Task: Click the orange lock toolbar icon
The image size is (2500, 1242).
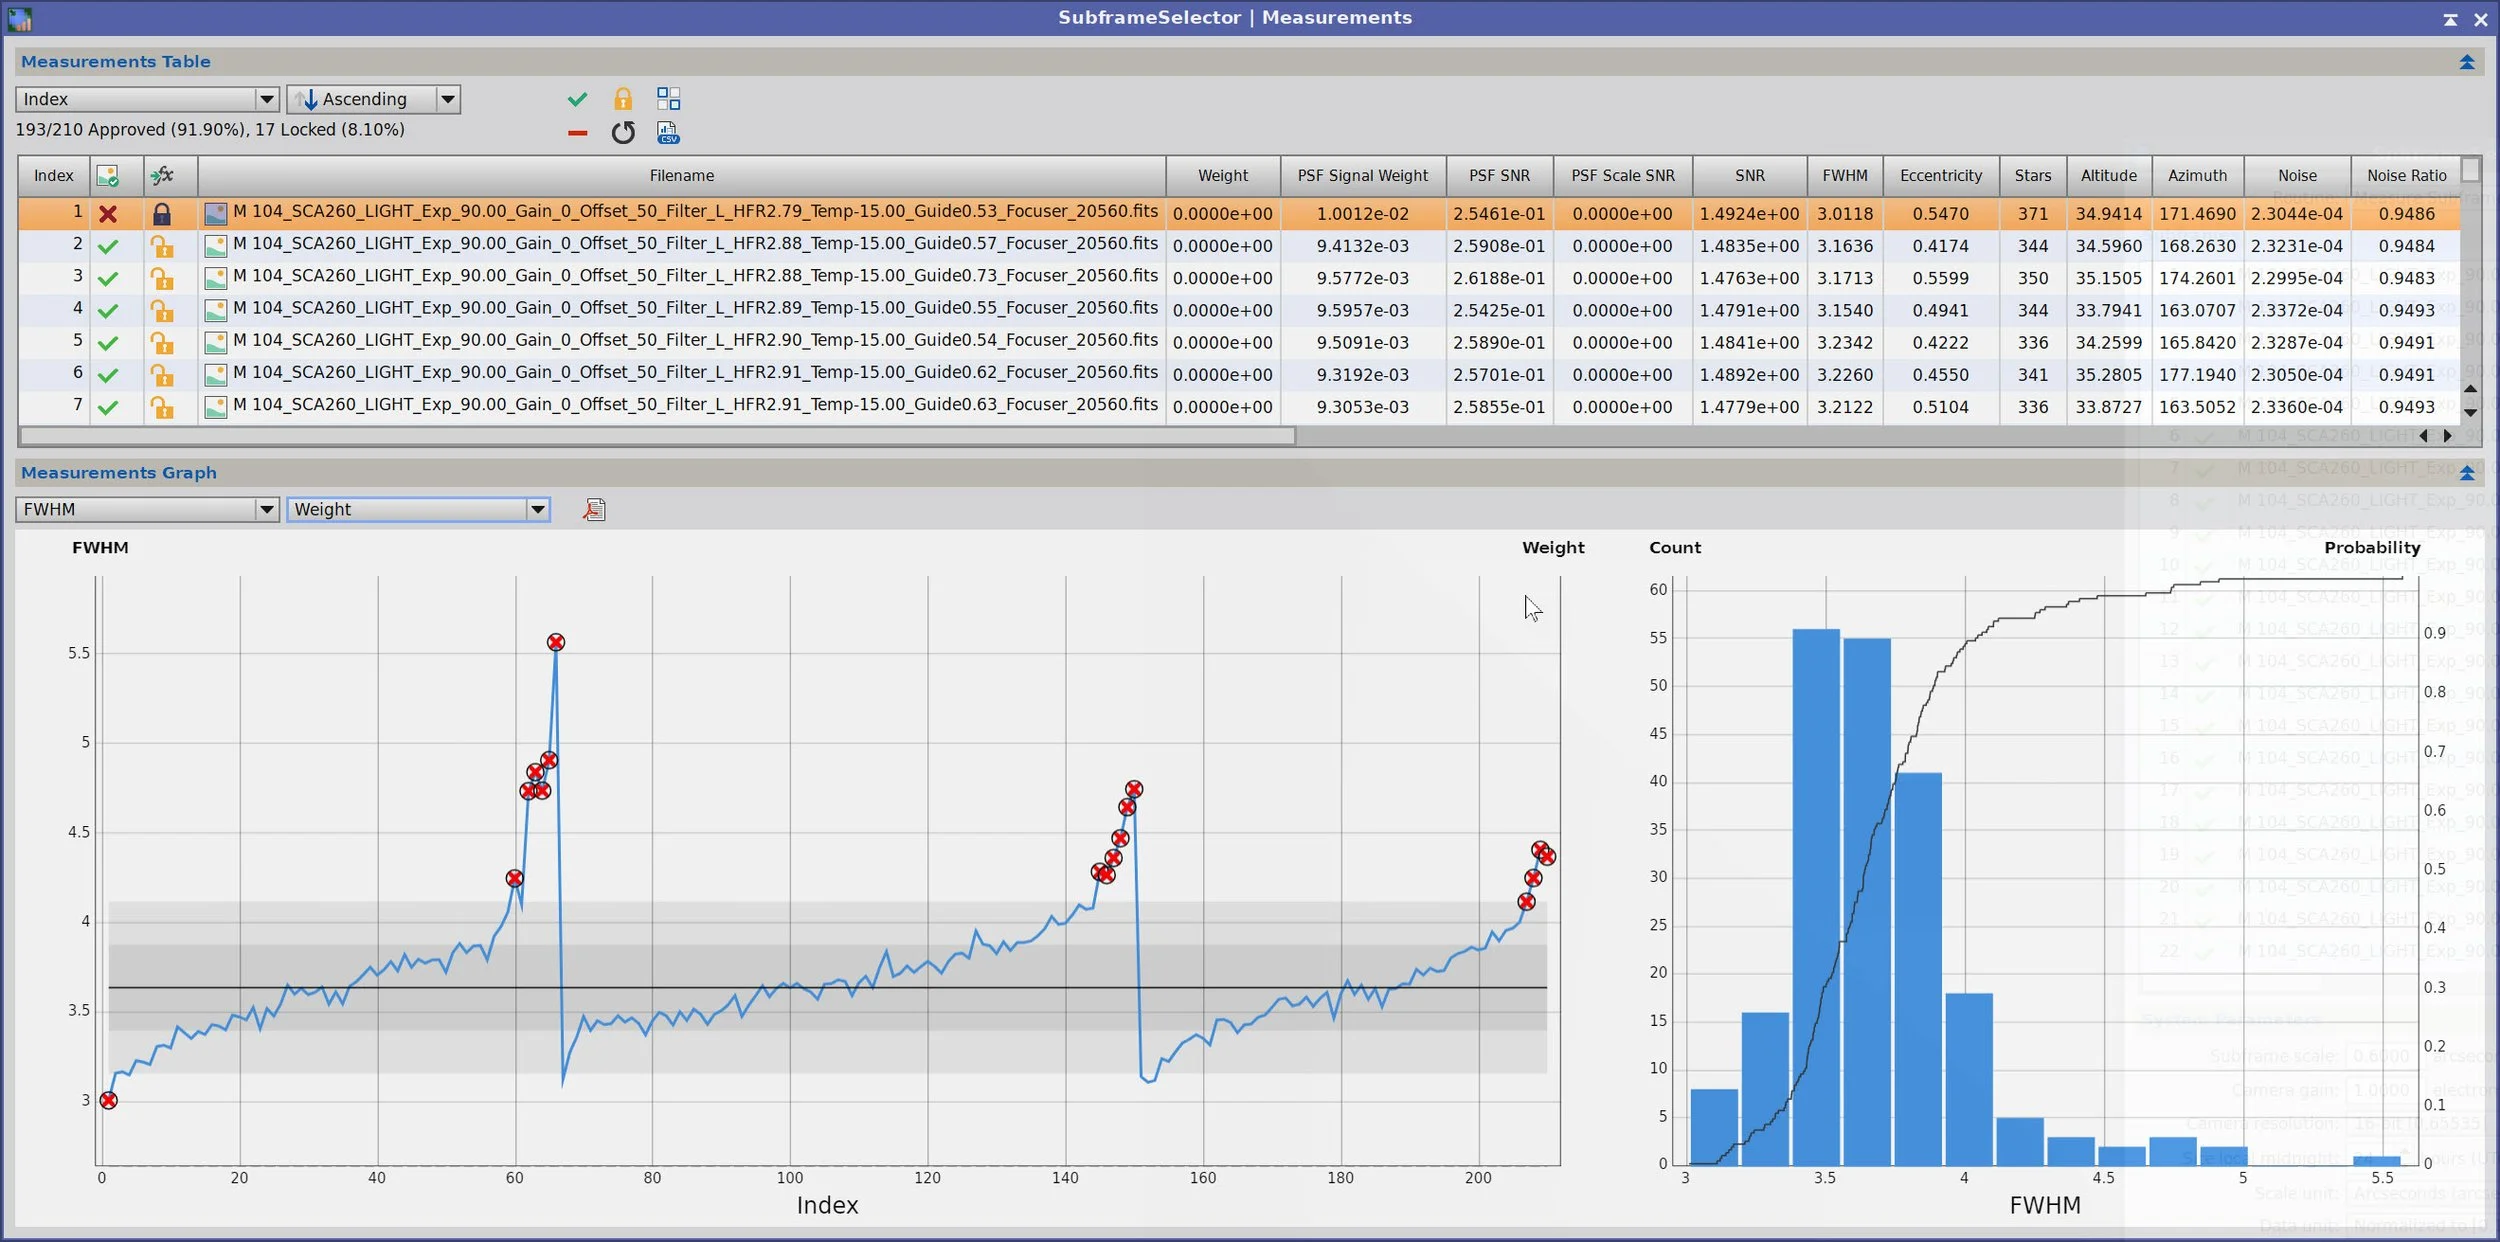Action: point(622,99)
